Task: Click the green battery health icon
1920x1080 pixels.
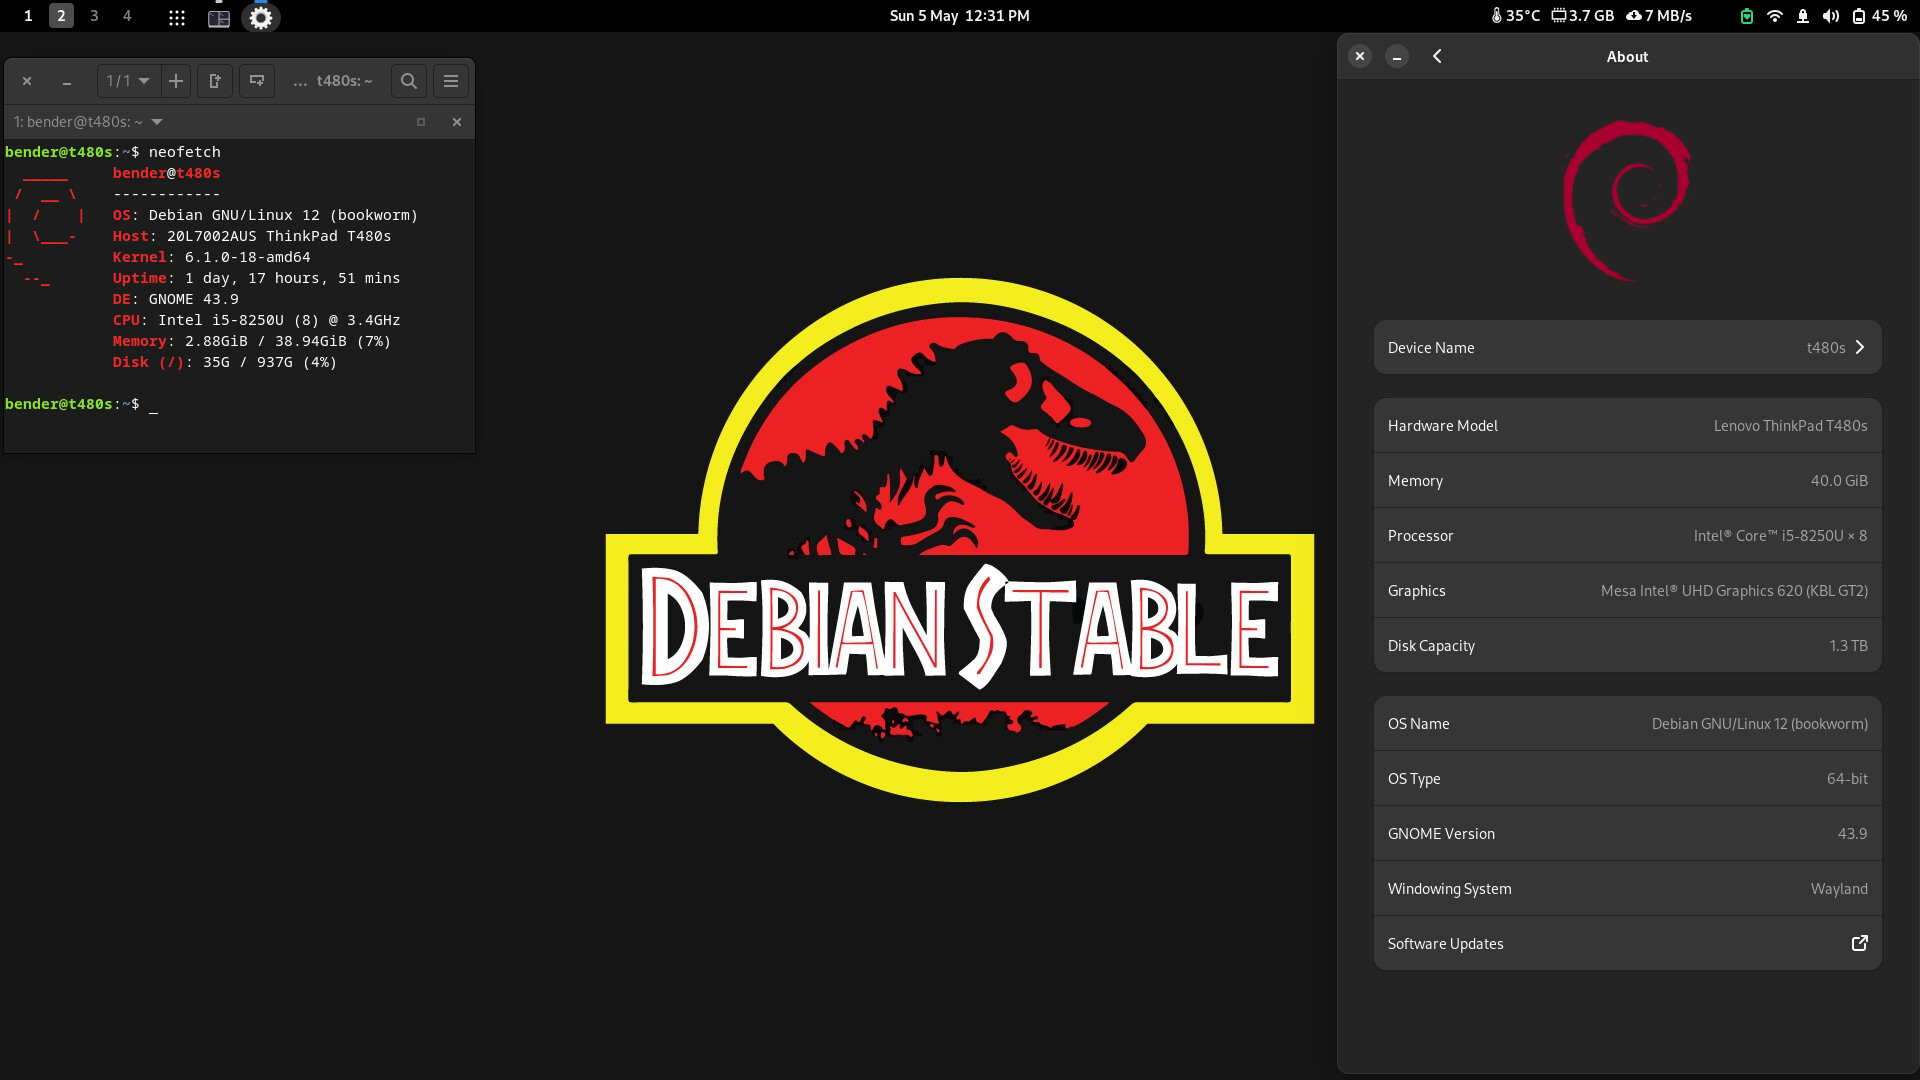Action: coord(1747,16)
